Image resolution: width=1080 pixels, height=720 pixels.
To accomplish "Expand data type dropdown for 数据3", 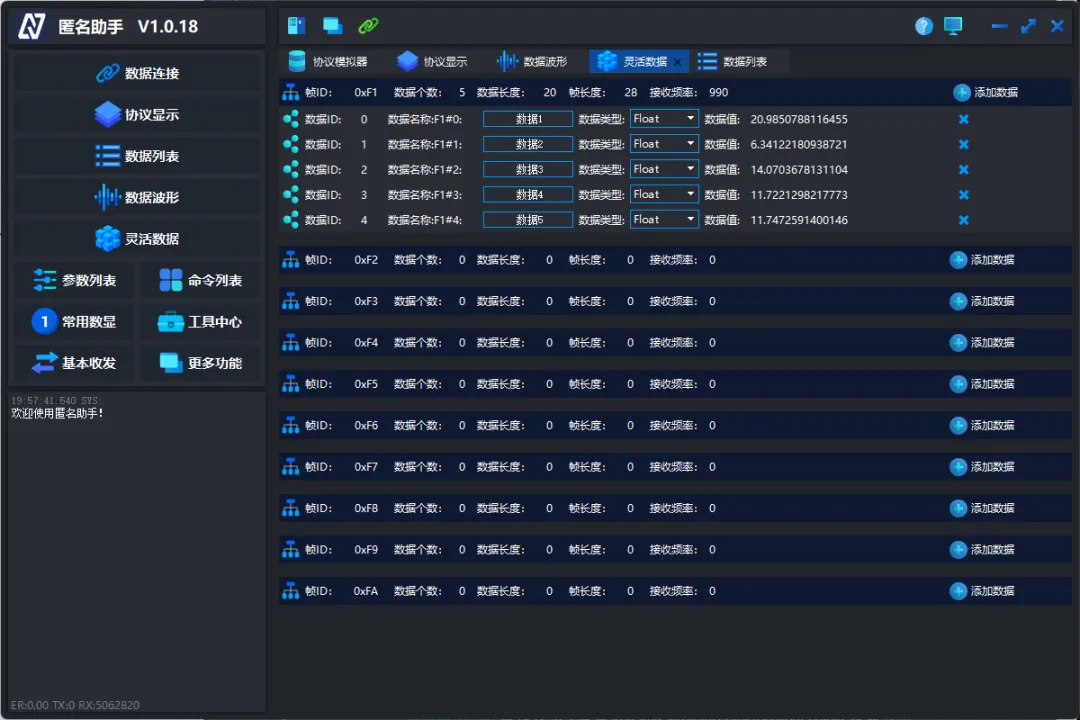I will pyautogui.click(x=664, y=169).
